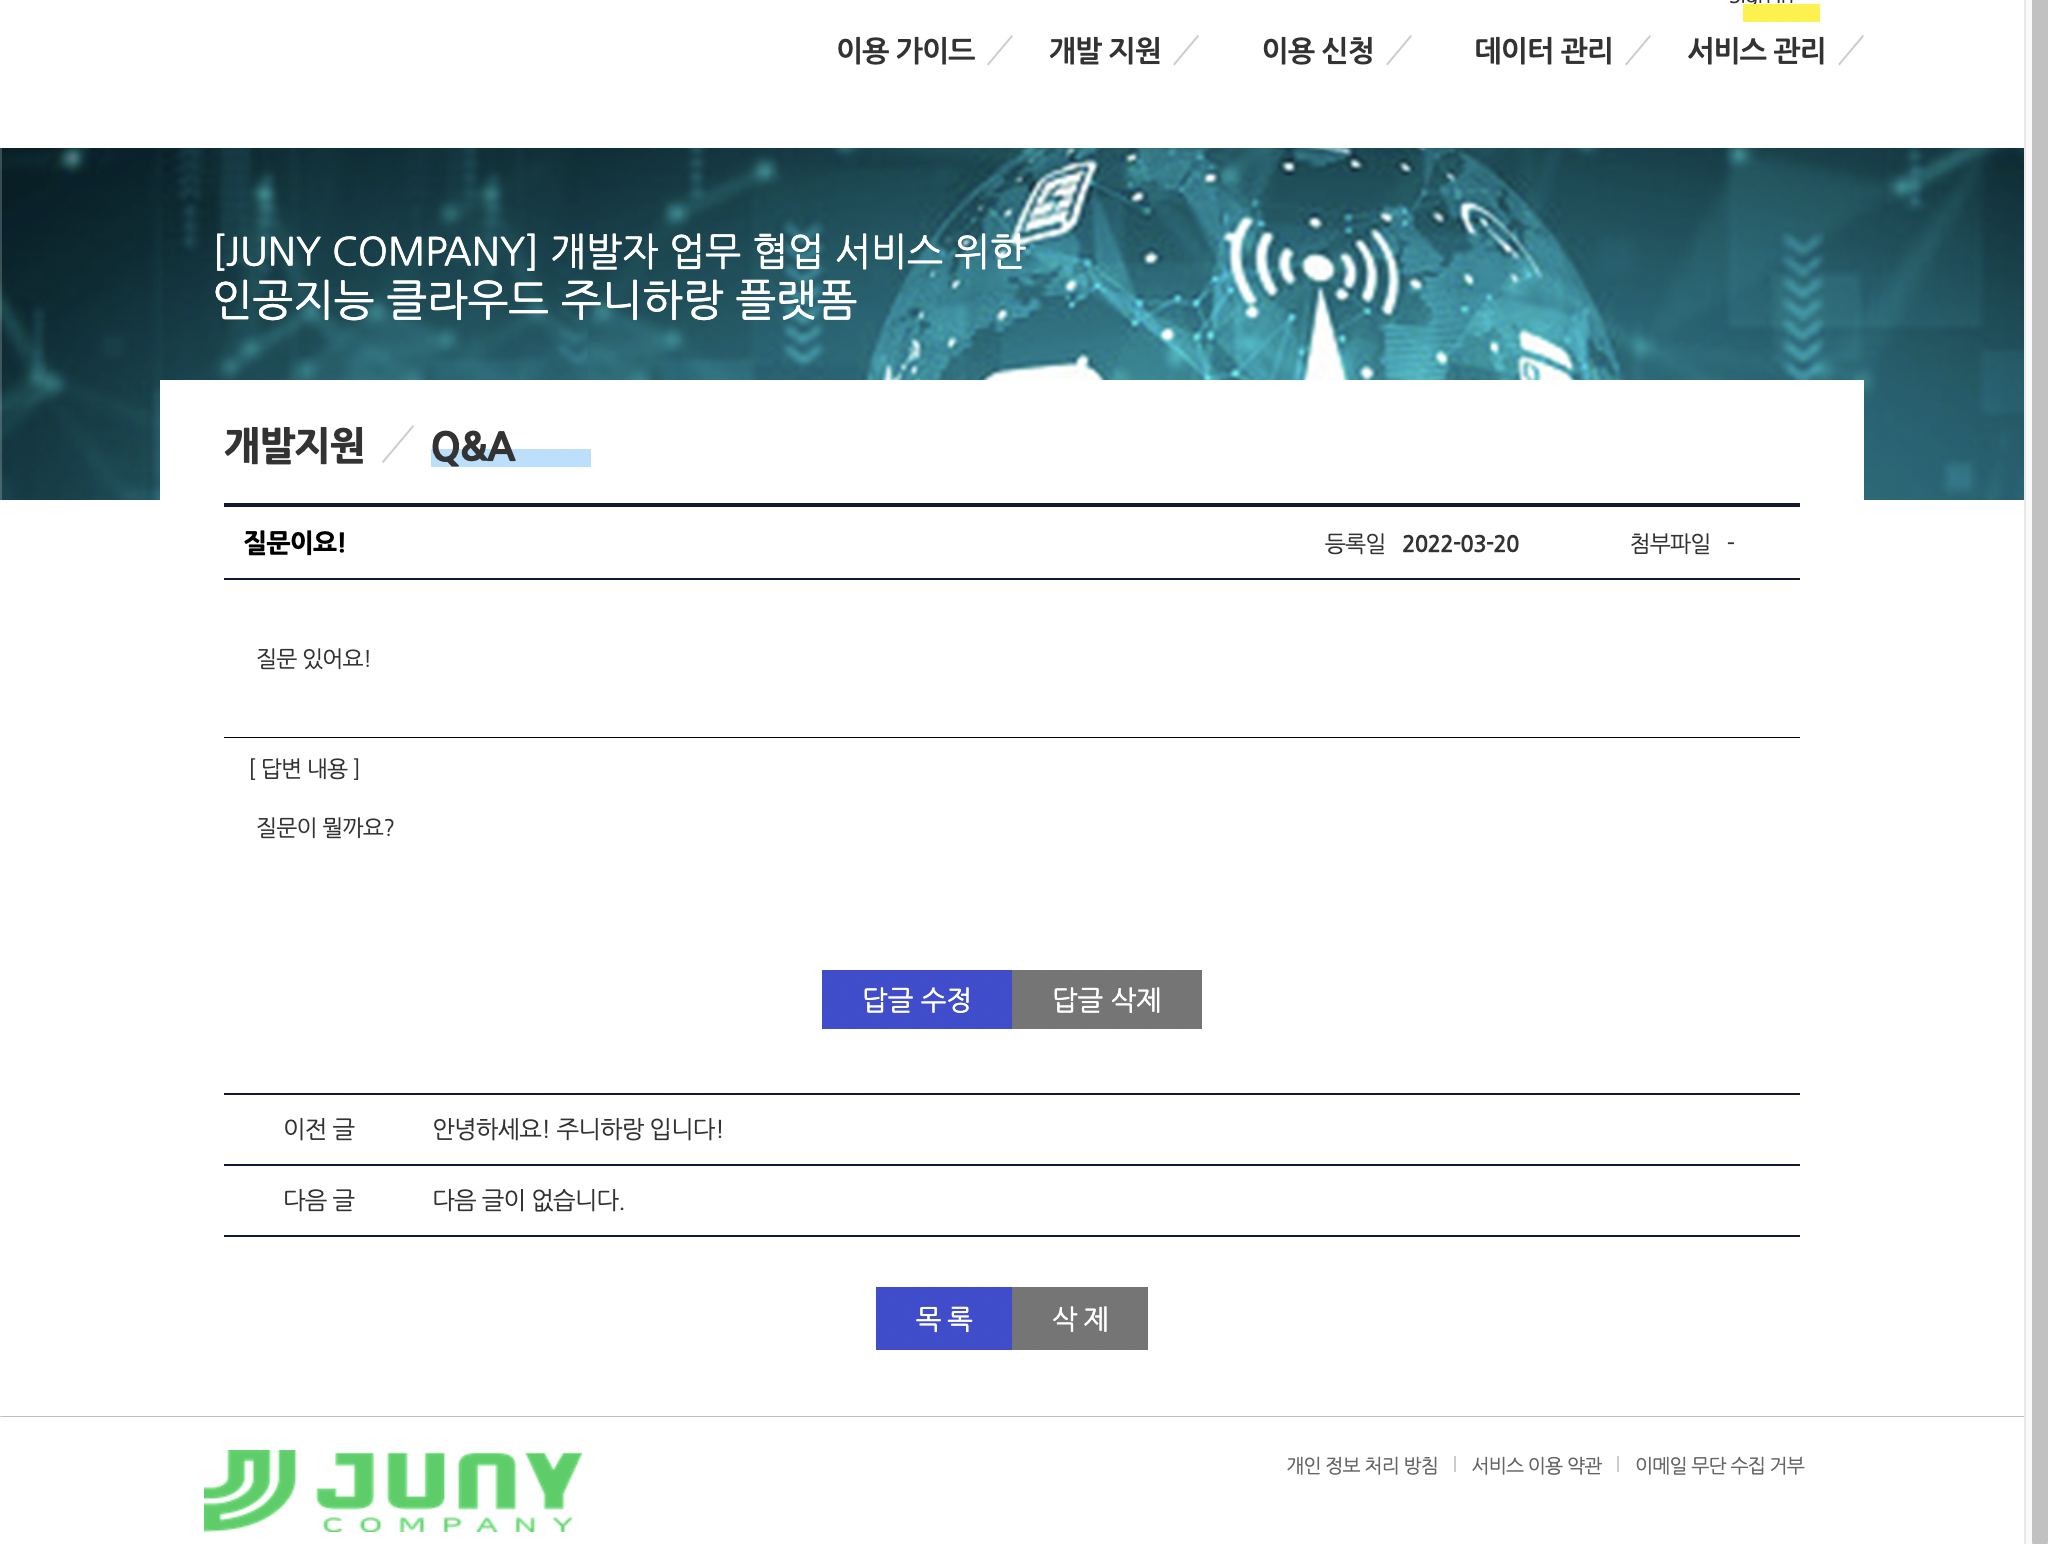
Task: Open the 개발 지원 menu
Action: (1104, 50)
